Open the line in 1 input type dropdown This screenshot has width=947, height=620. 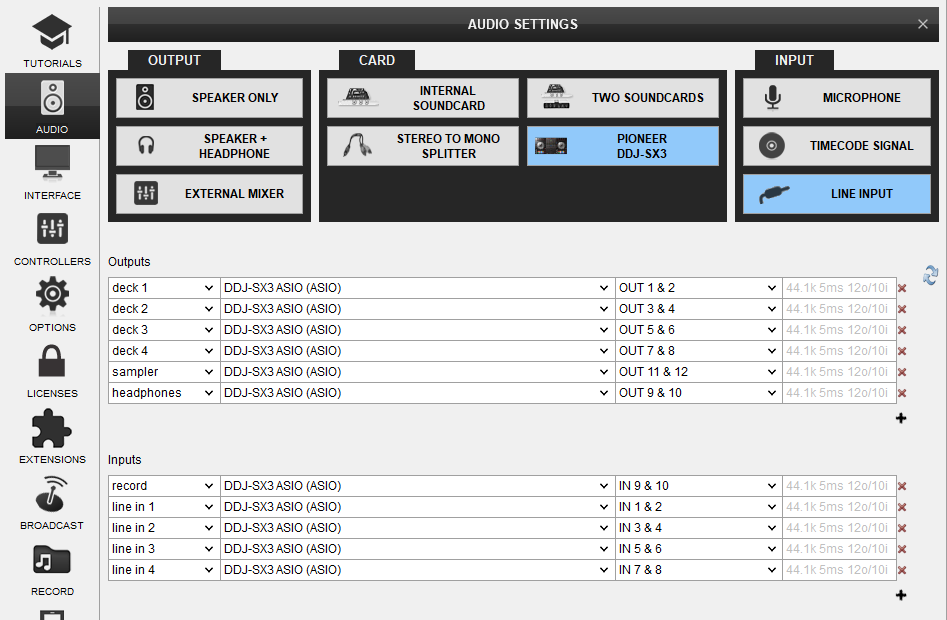point(164,507)
